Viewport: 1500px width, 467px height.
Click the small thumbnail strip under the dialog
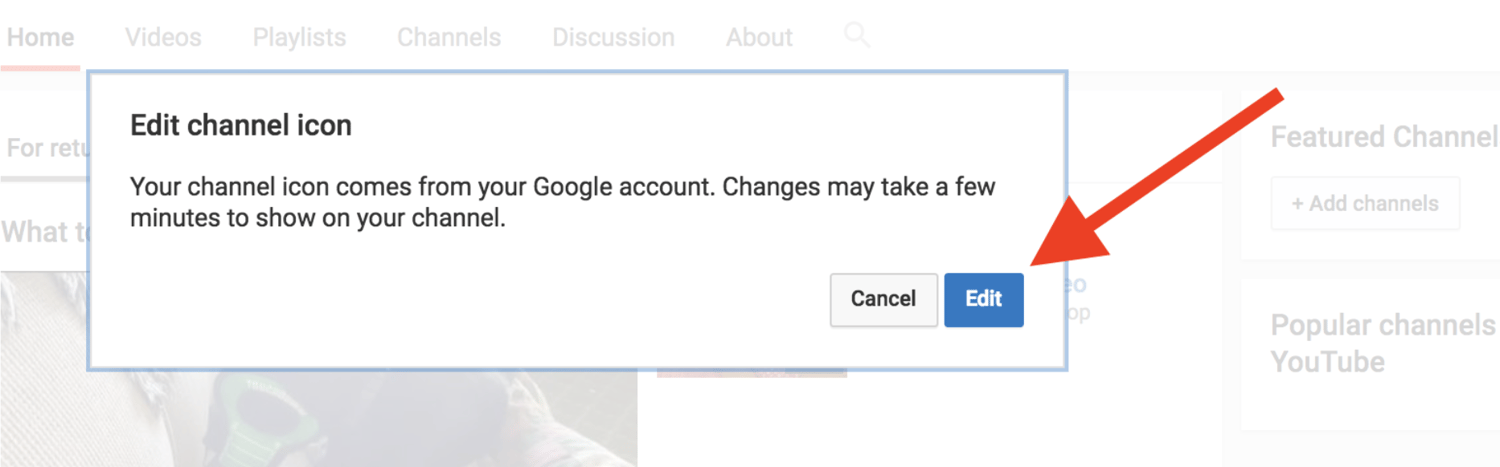click(x=752, y=374)
